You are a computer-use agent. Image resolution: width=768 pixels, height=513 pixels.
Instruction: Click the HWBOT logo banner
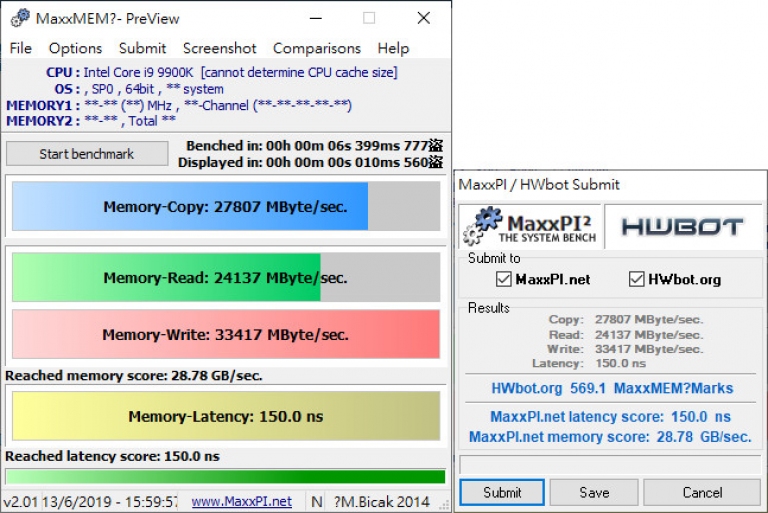pyautogui.click(x=682, y=227)
